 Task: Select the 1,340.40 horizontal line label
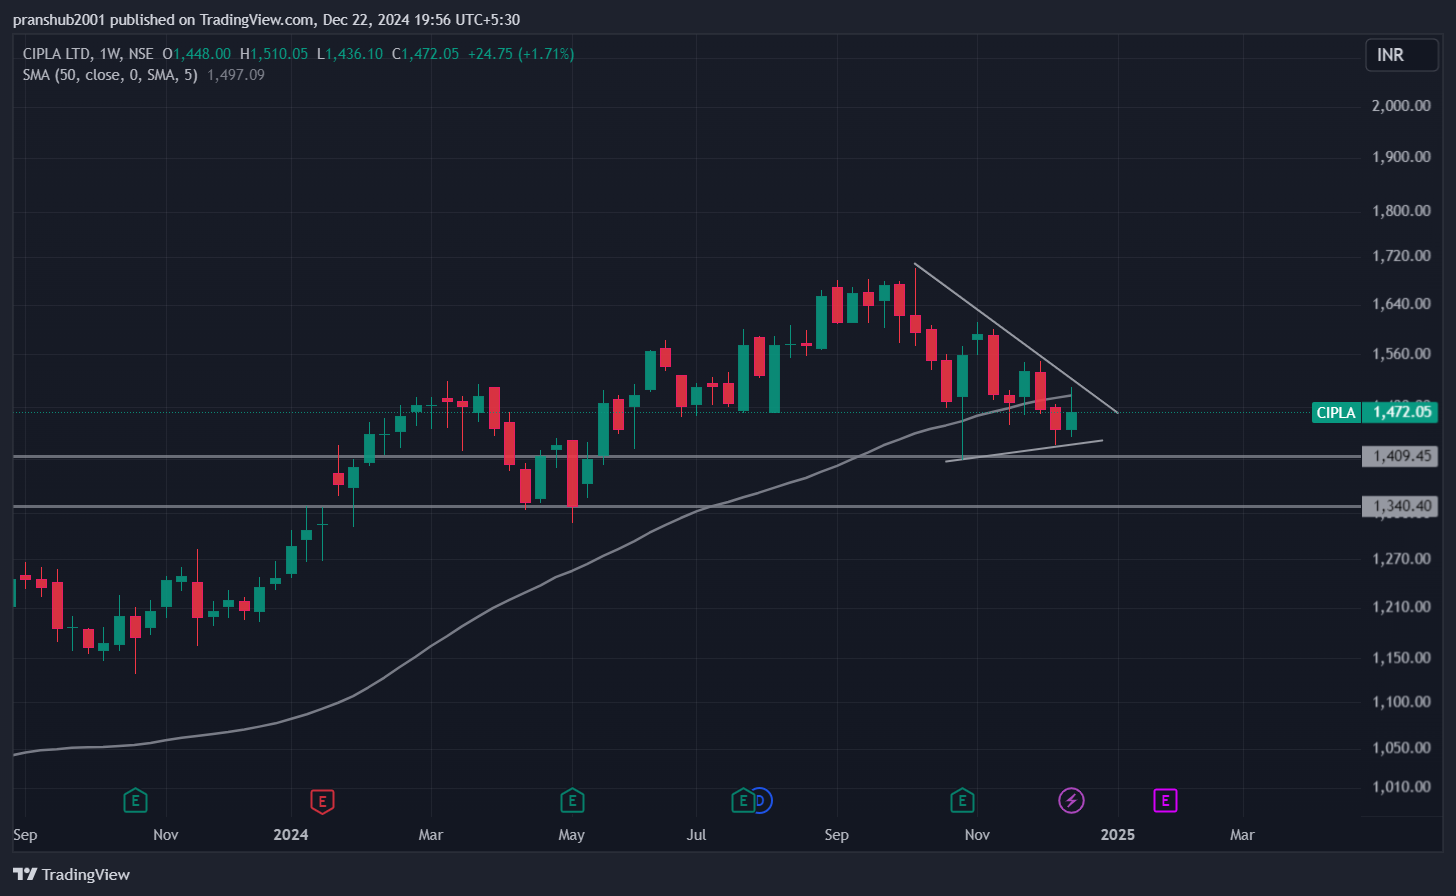(1400, 506)
